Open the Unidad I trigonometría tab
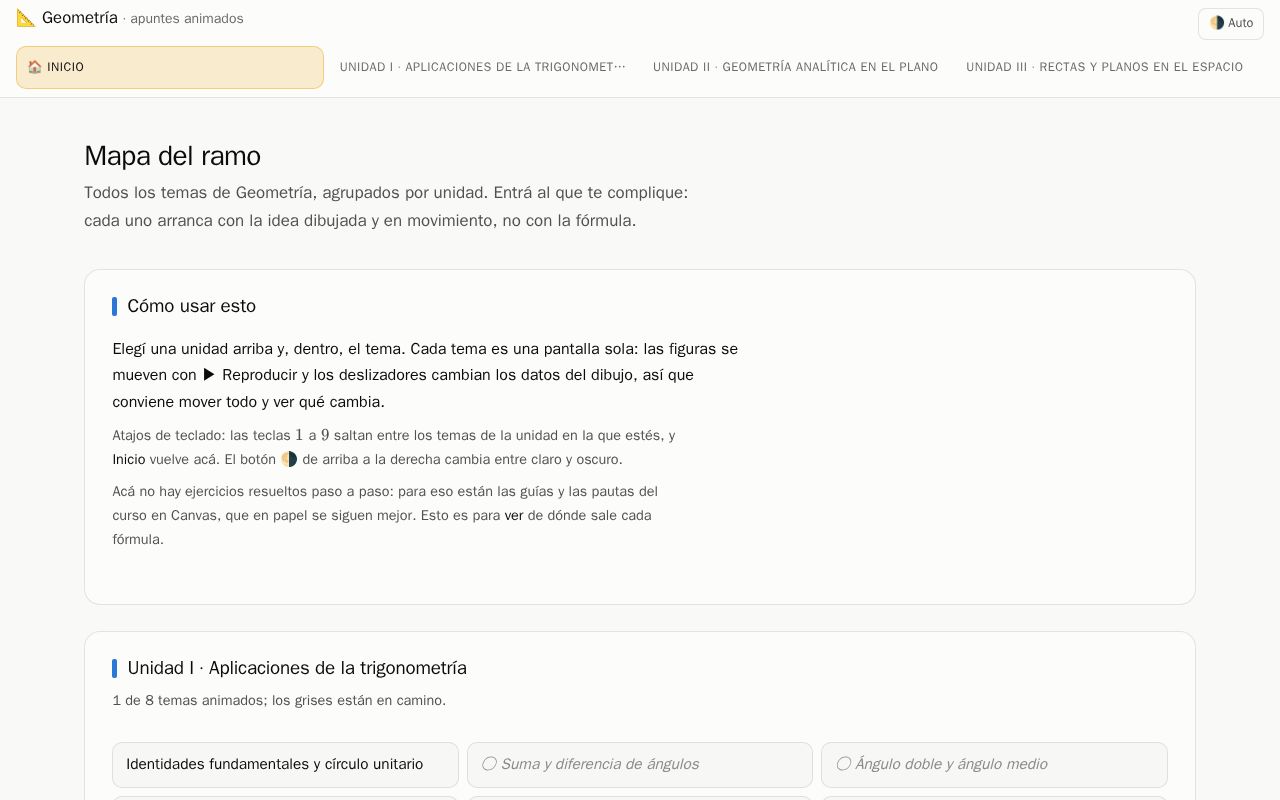The width and height of the screenshot is (1280, 800). pyautogui.click(x=483, y=67)
